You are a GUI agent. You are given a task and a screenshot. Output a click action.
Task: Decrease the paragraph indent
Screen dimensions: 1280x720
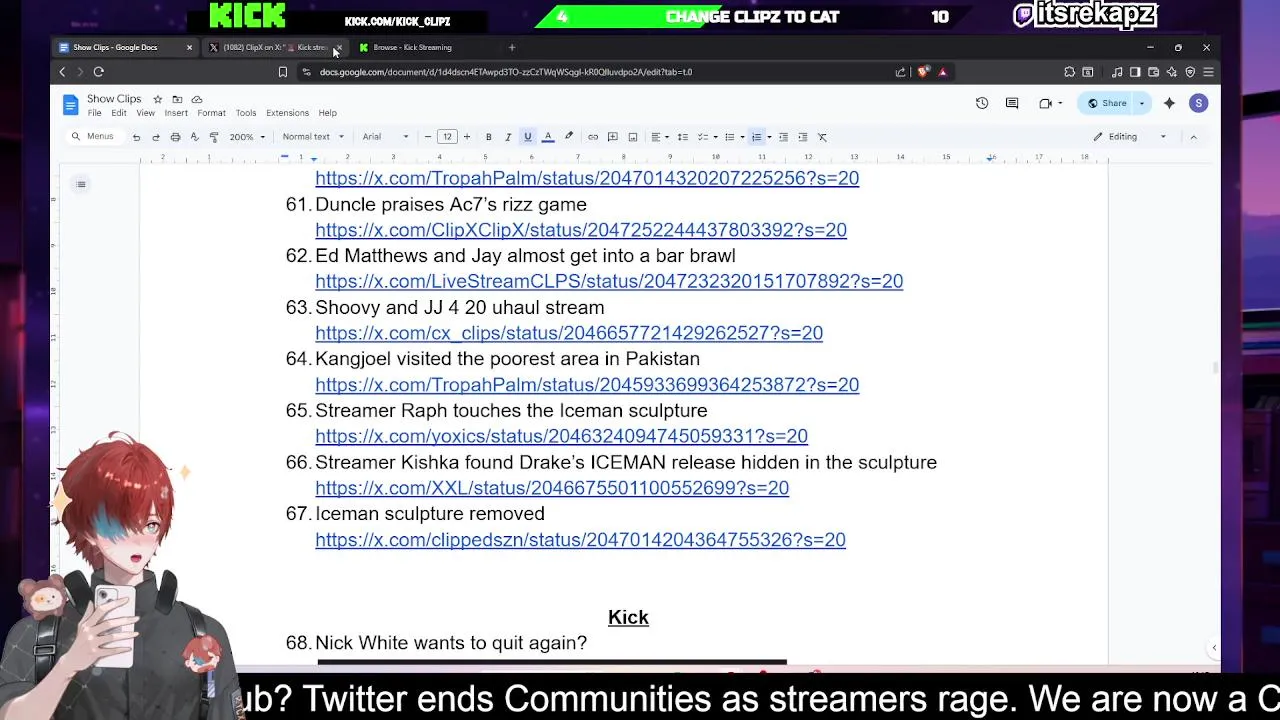783,137
